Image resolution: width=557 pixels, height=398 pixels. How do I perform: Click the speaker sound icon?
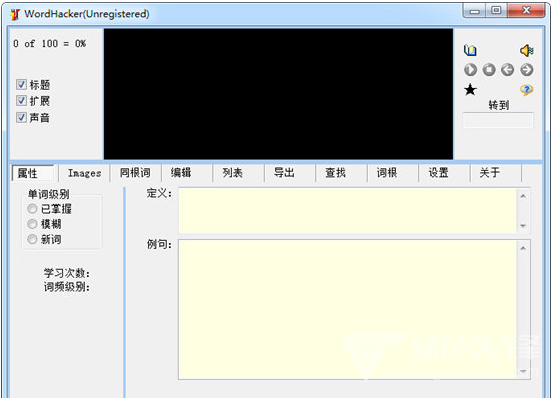[x=527, y=50]
